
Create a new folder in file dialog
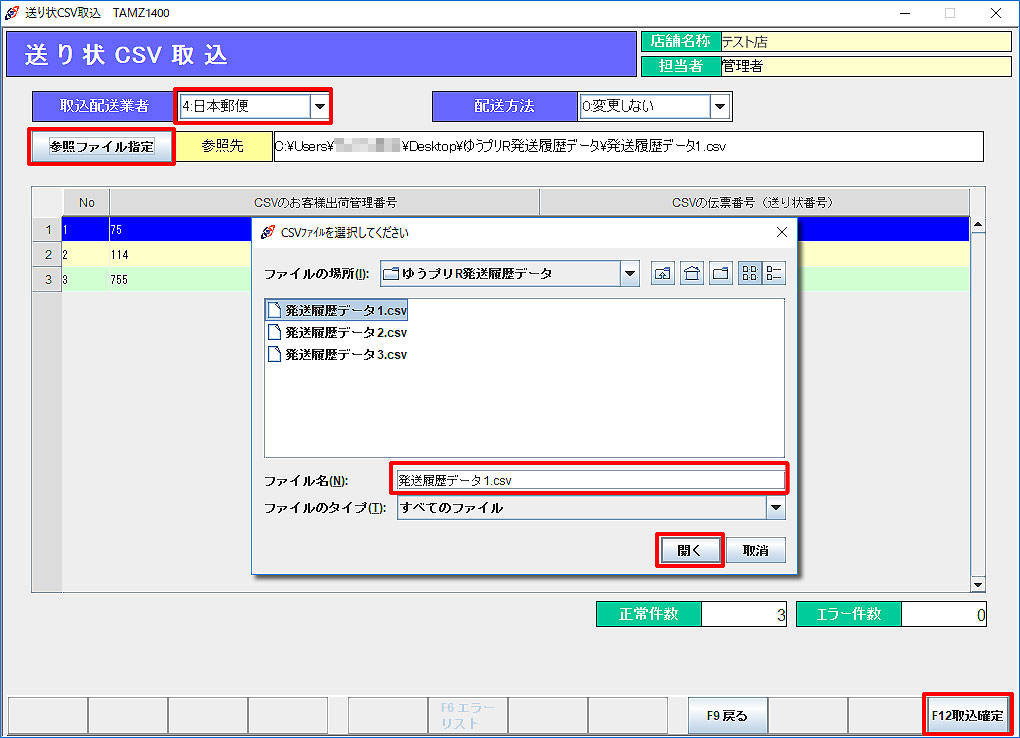pyautogui.click(x=721, y=273)
